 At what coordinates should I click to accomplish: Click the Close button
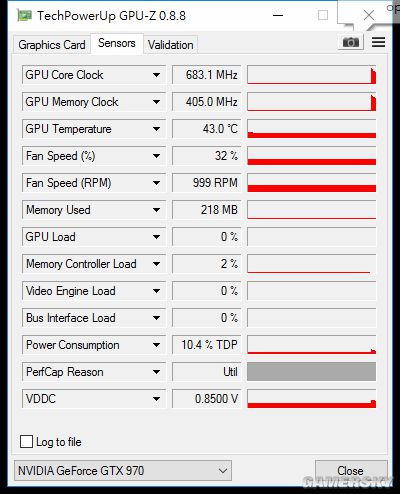(x=351, y=471)
